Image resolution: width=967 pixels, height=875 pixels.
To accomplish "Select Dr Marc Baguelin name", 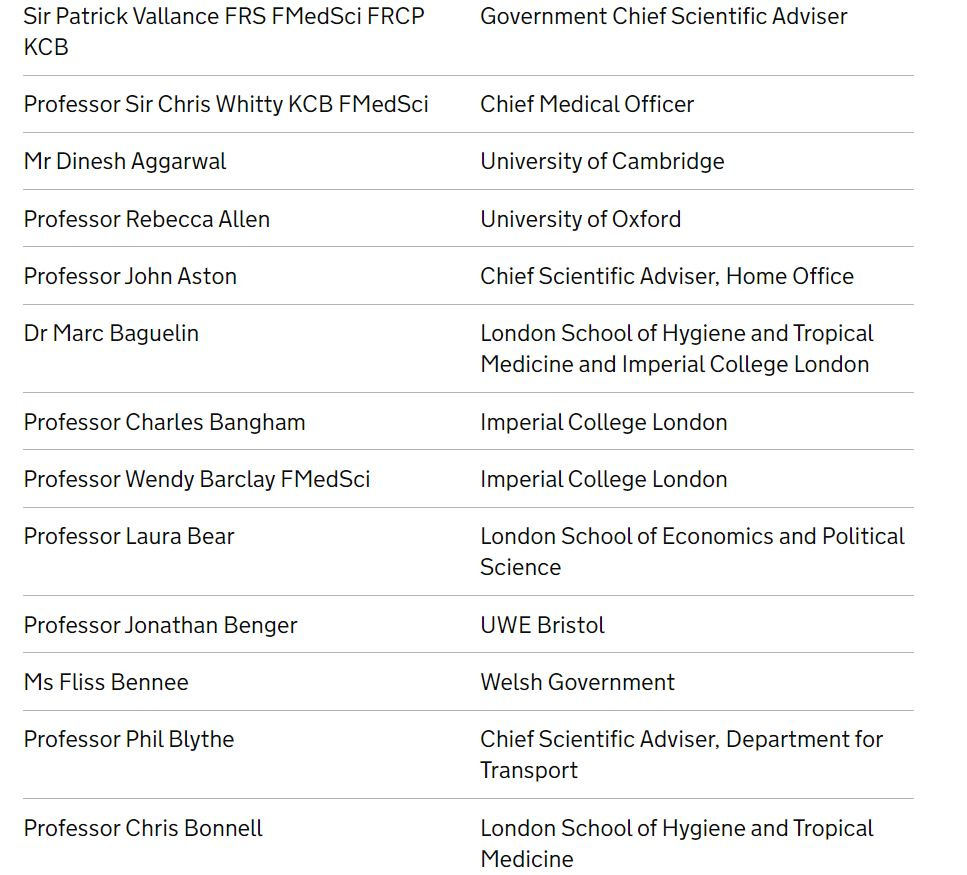I will click(x=111, y=334).
